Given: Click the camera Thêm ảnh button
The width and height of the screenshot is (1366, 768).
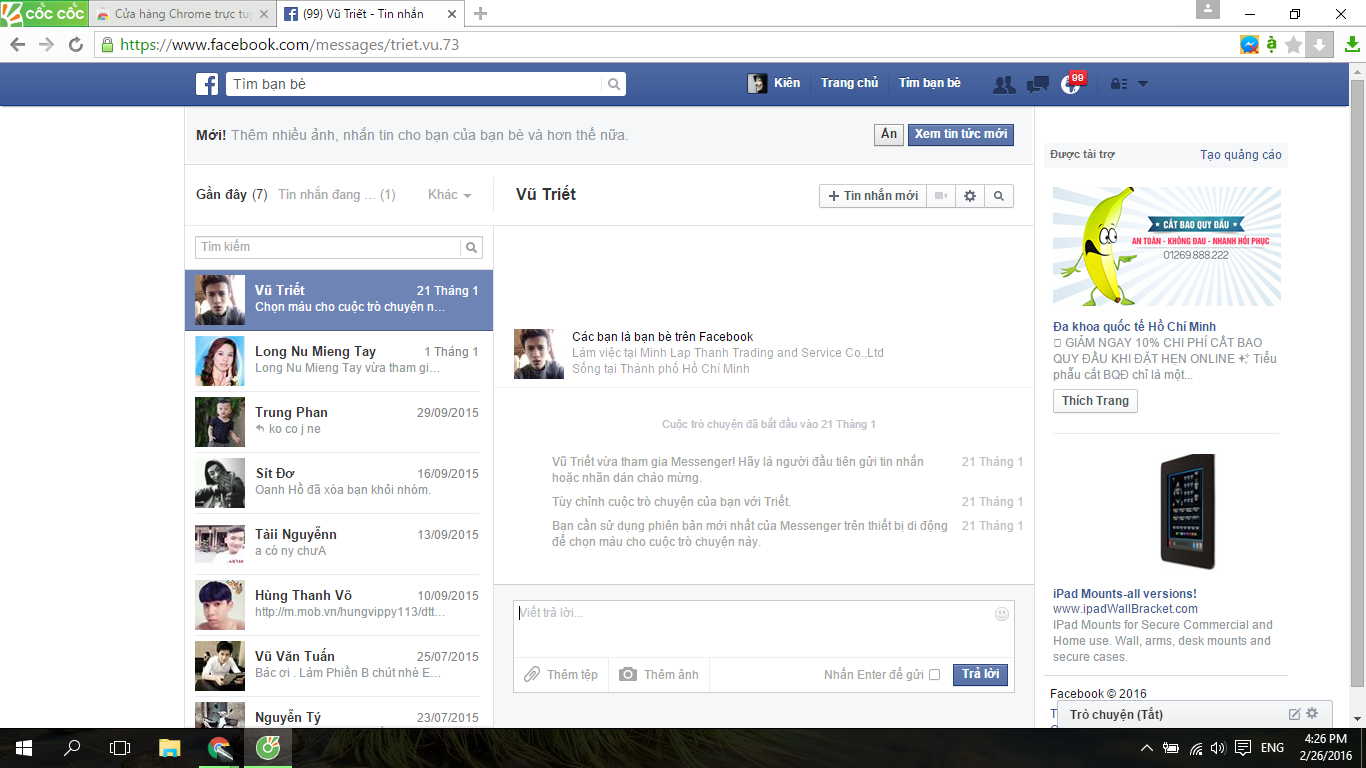Looking at the screenshot, I should (x=658, y=675).
